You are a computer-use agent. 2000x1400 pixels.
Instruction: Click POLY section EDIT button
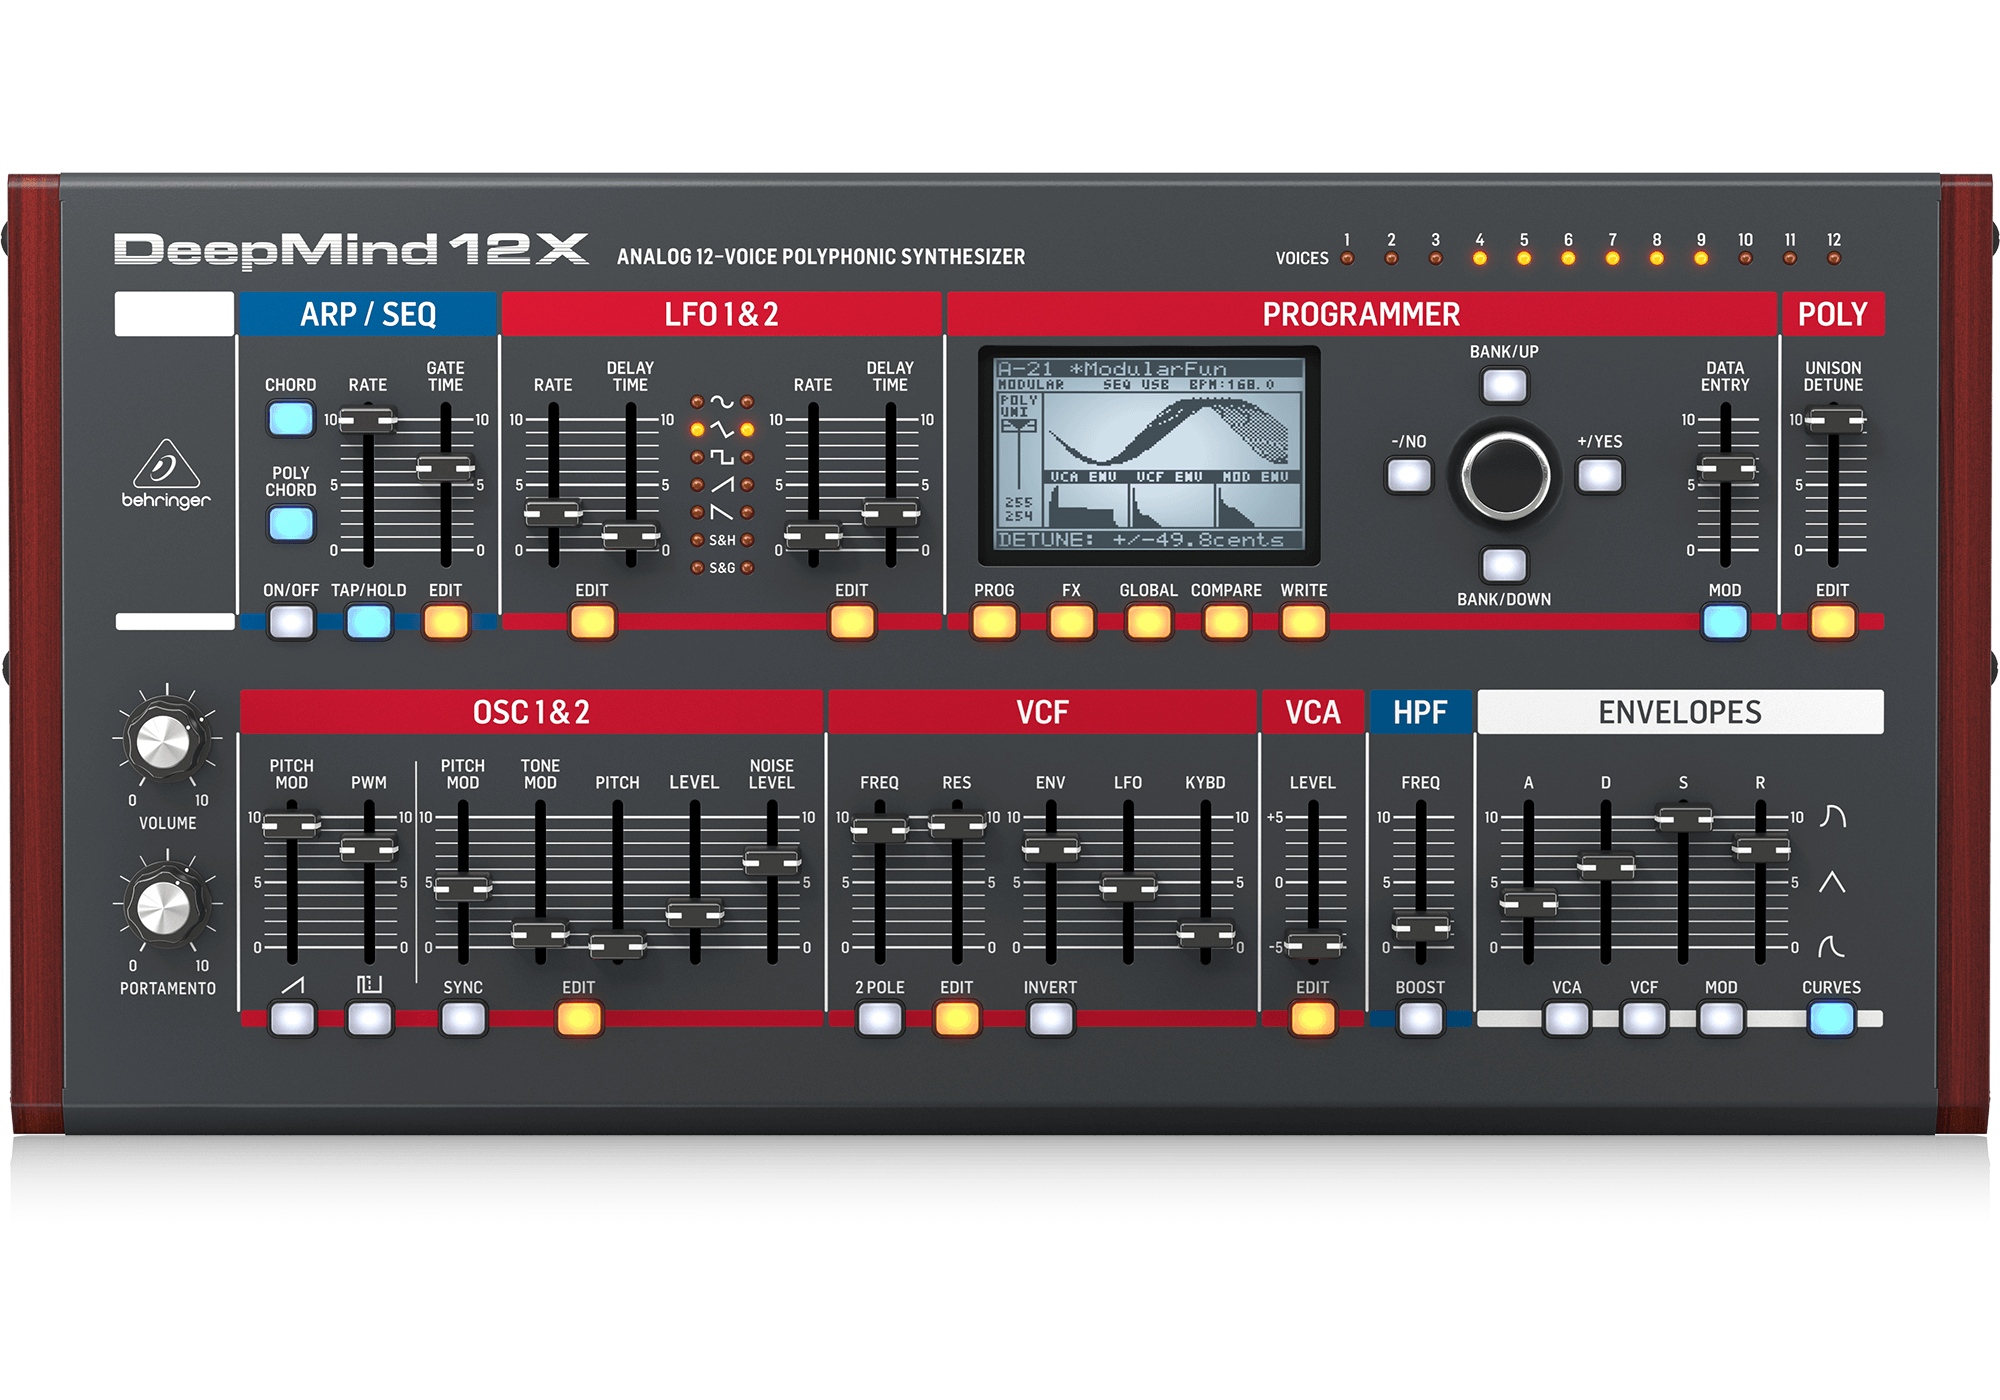(x=1832, y=622)
